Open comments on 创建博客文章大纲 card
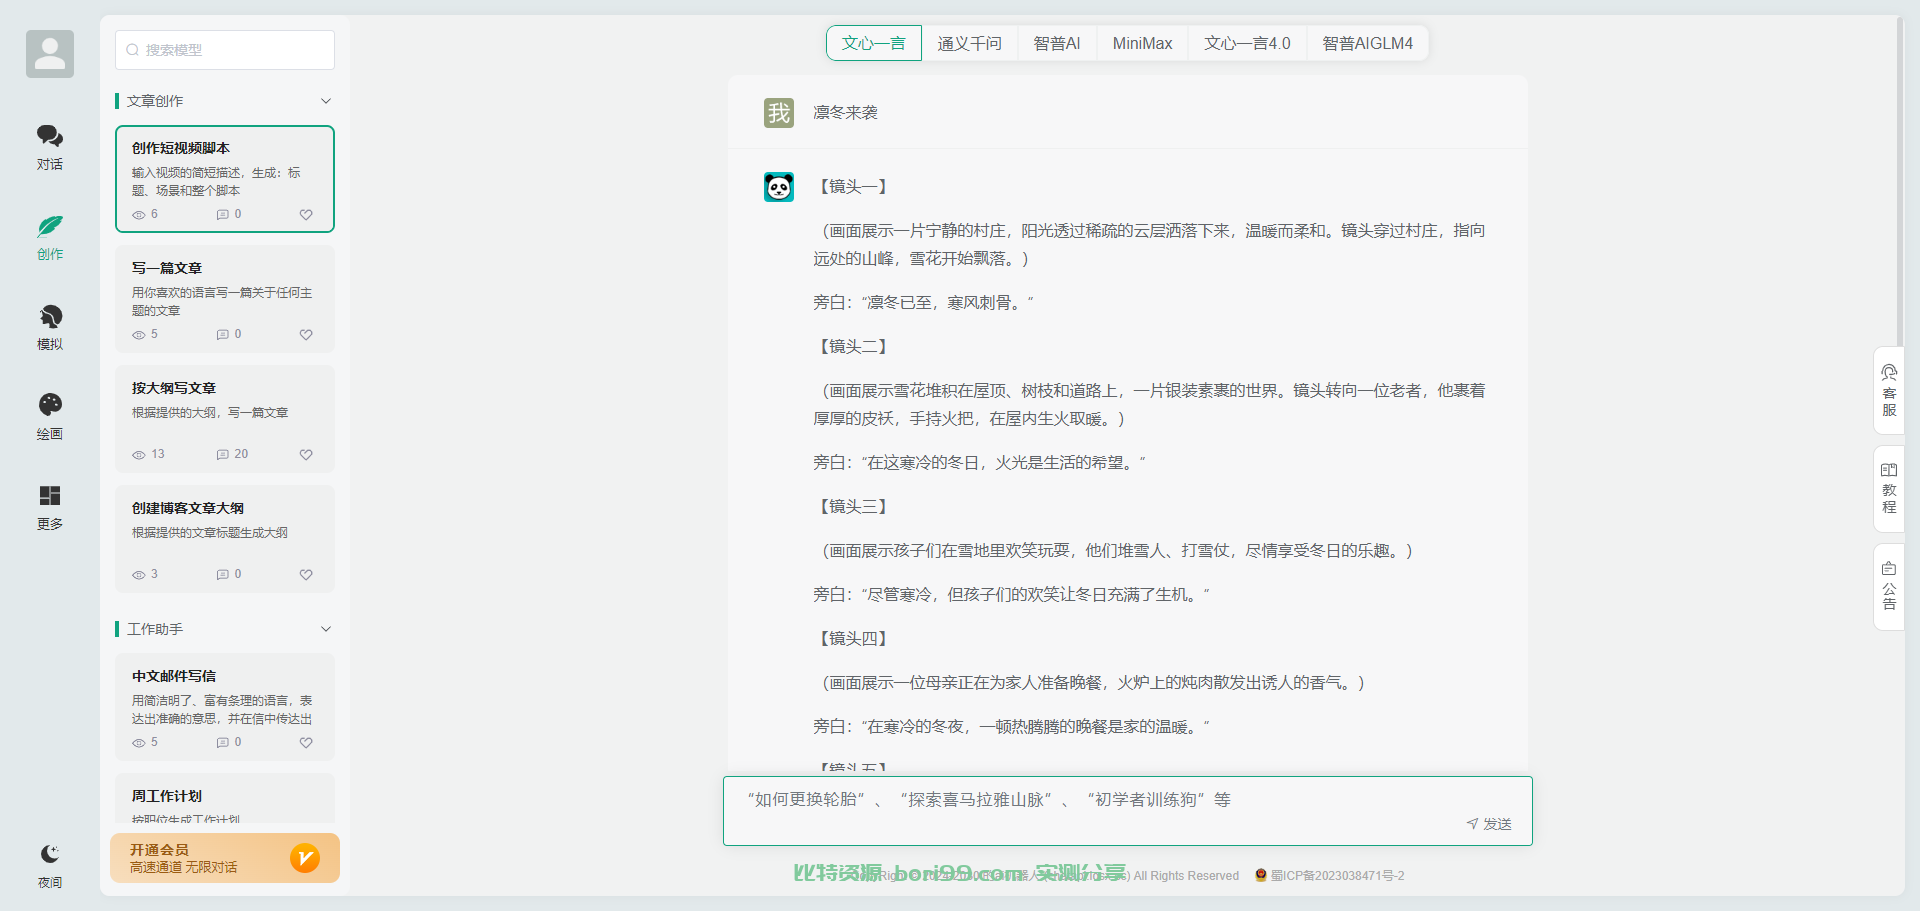The image size is (1920, 911). (223, 575)
